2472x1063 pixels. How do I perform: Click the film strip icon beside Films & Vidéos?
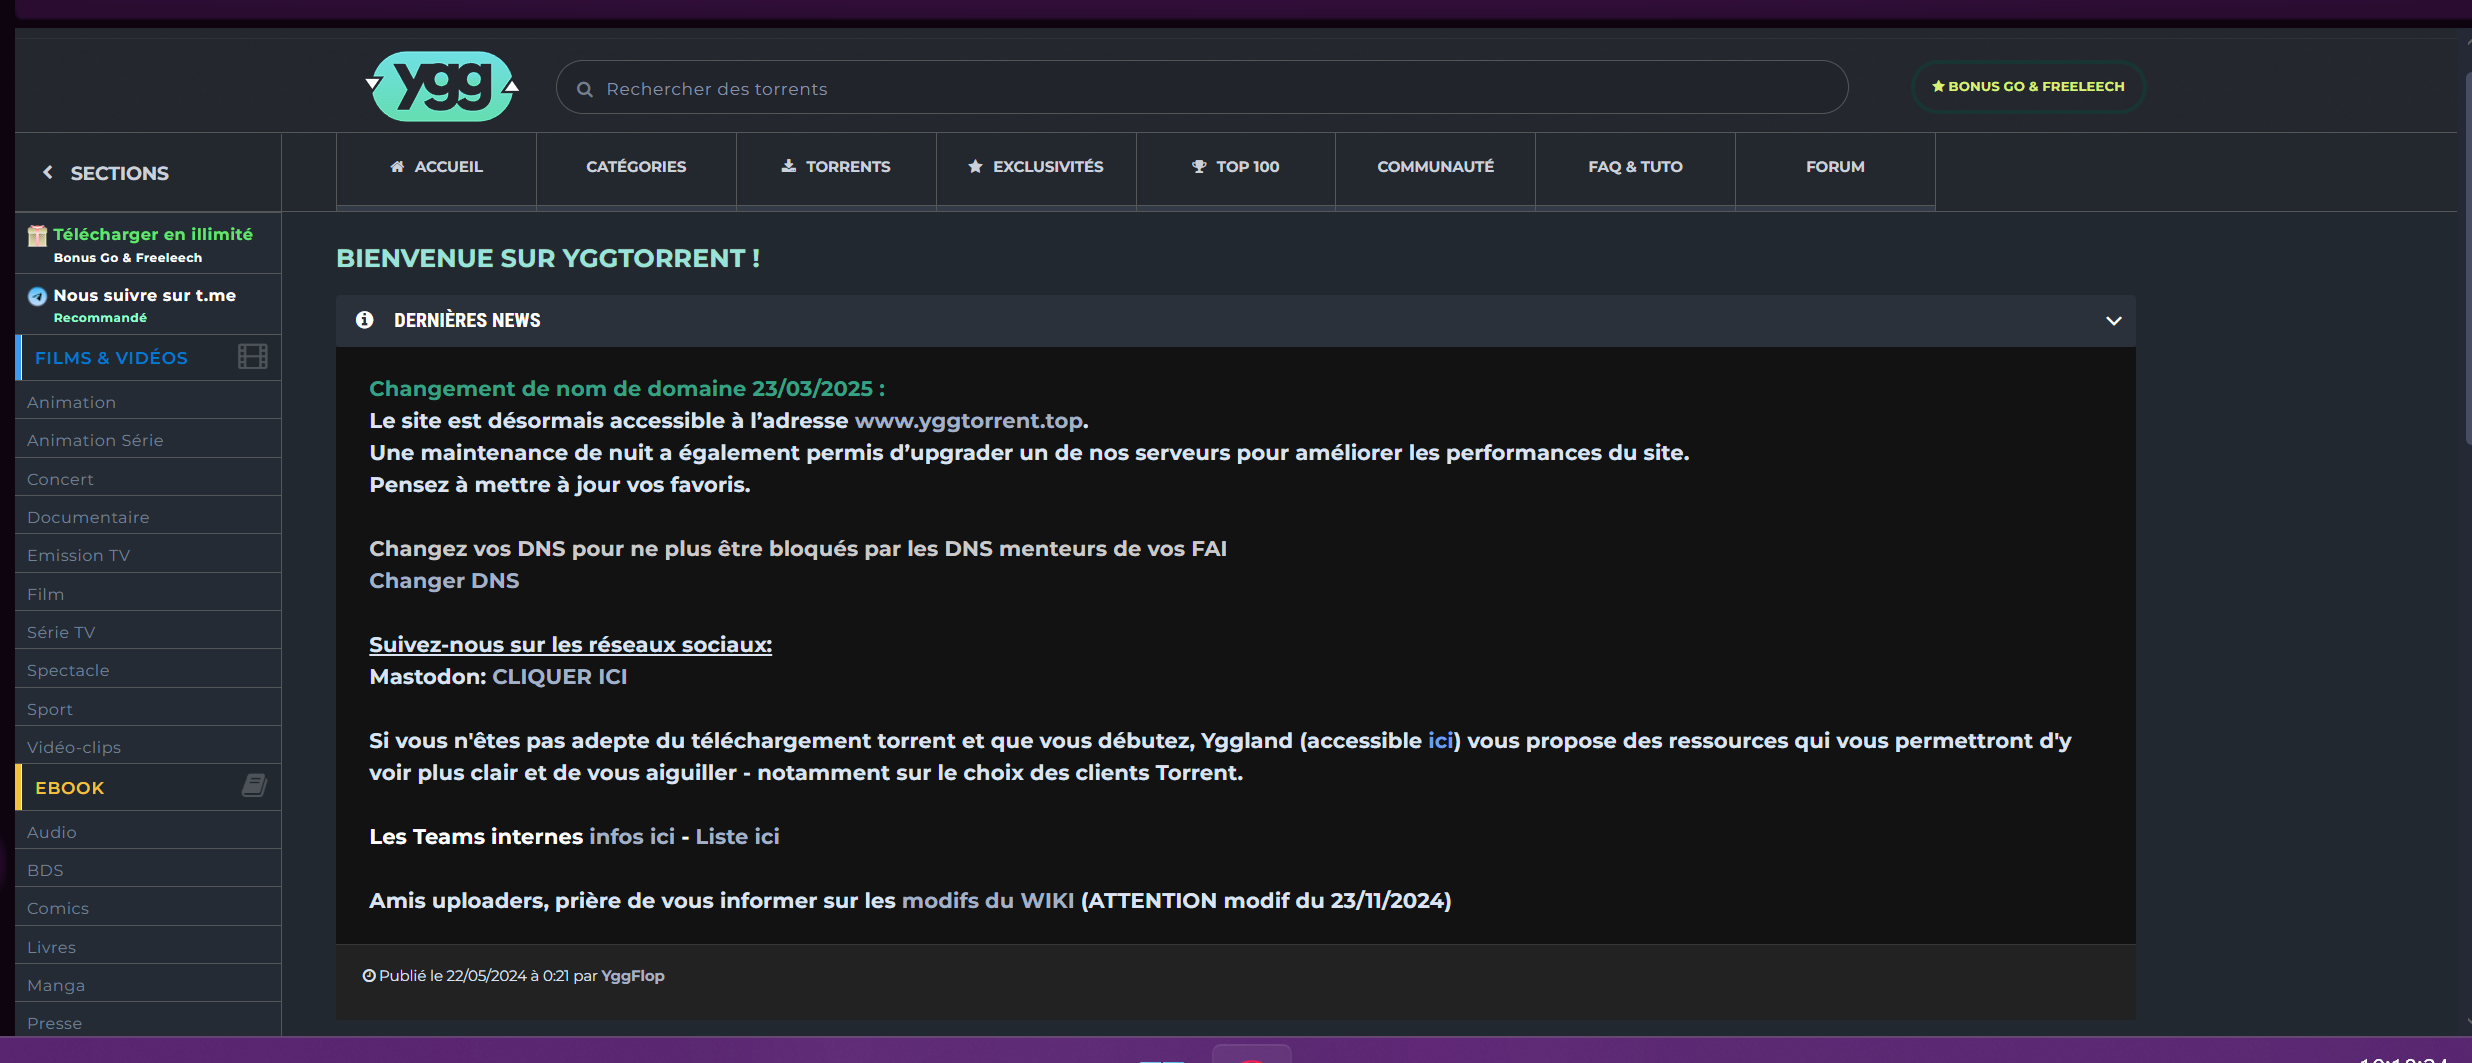click(x=252, y=357)
